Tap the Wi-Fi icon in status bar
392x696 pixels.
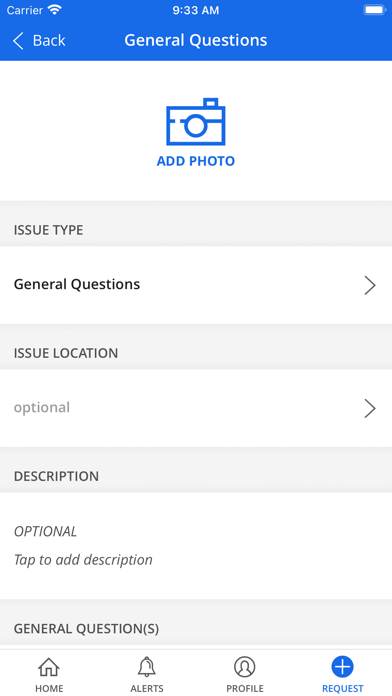55,10
